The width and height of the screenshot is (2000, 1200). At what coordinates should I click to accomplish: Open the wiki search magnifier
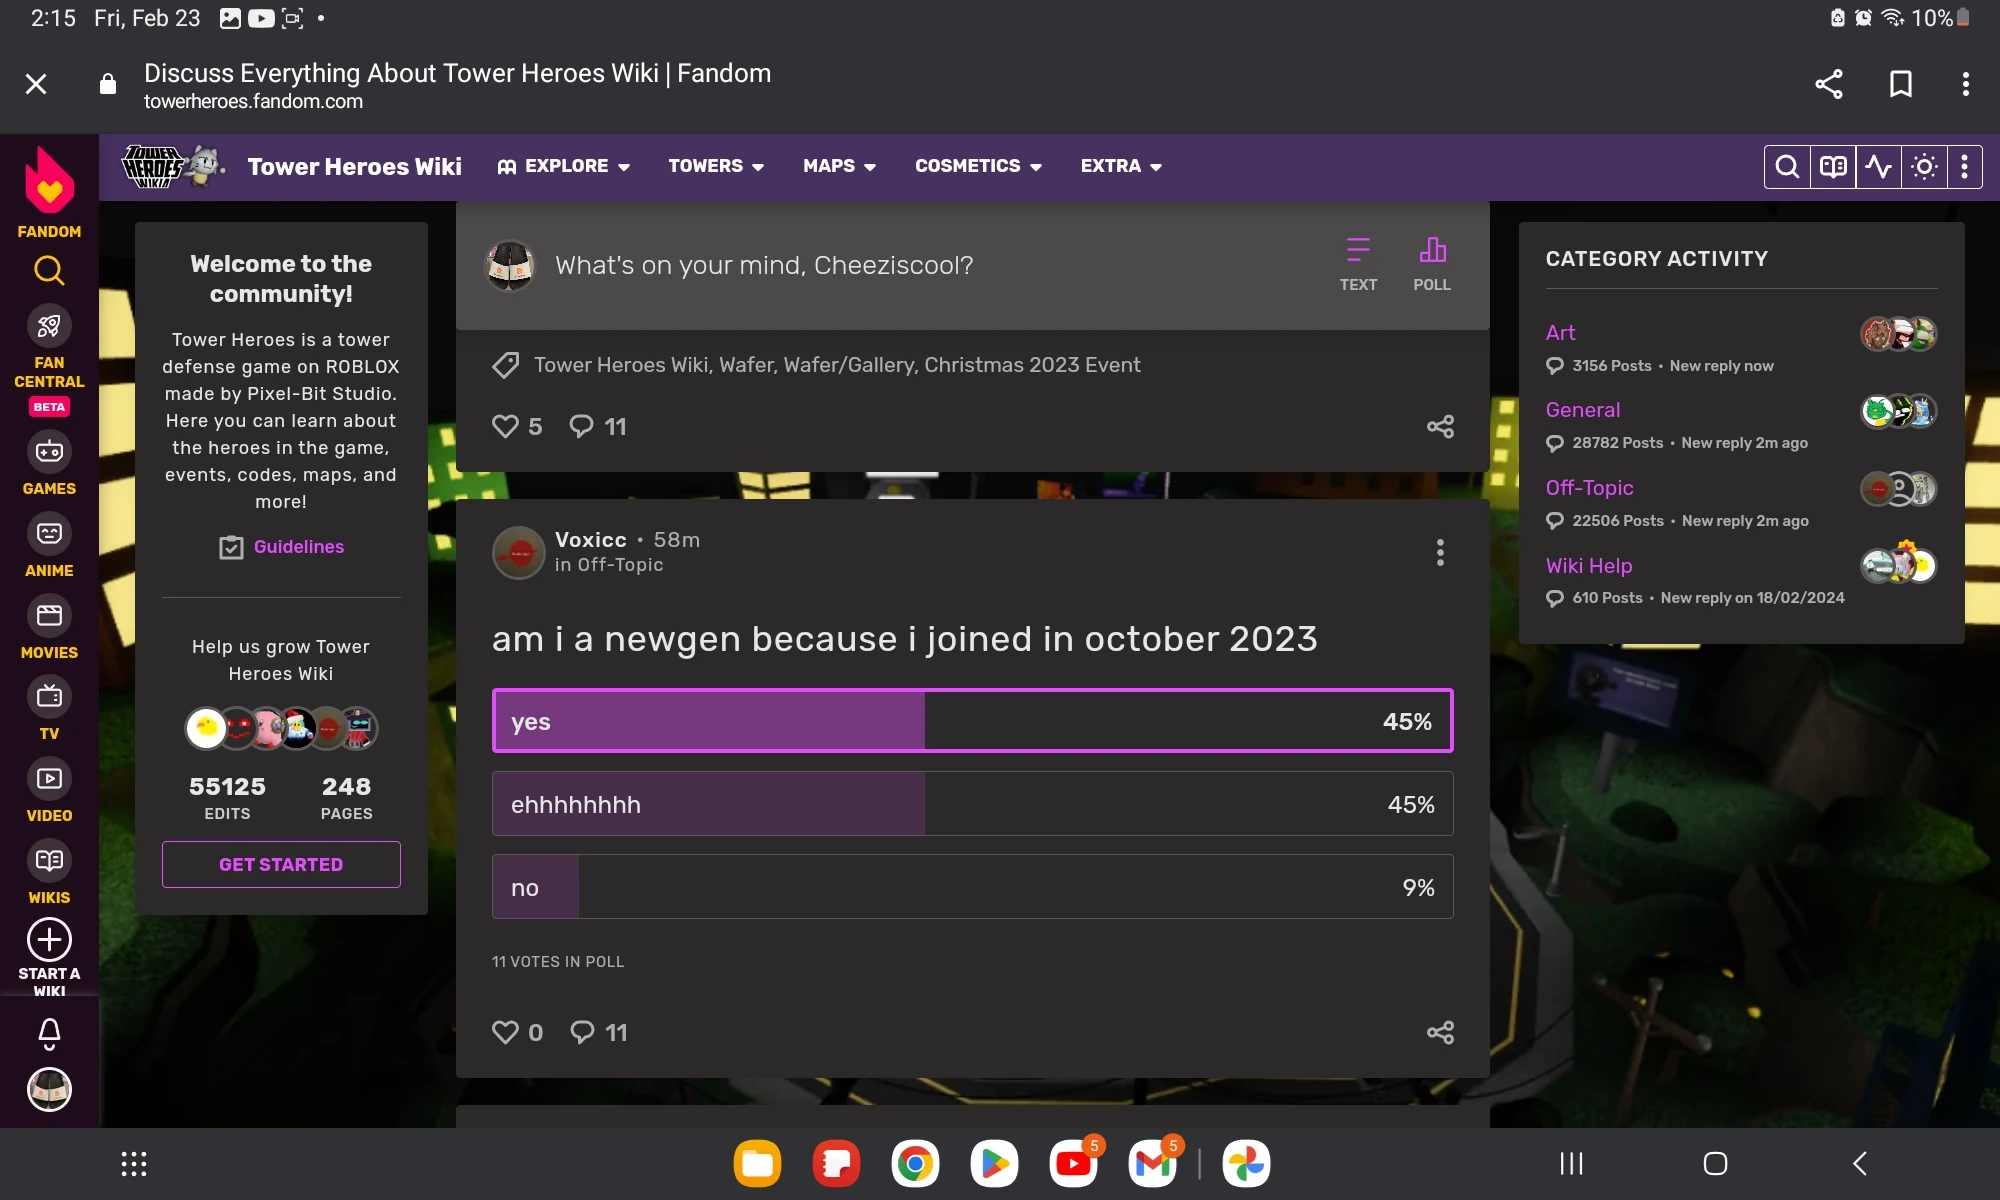(1787, 167)
